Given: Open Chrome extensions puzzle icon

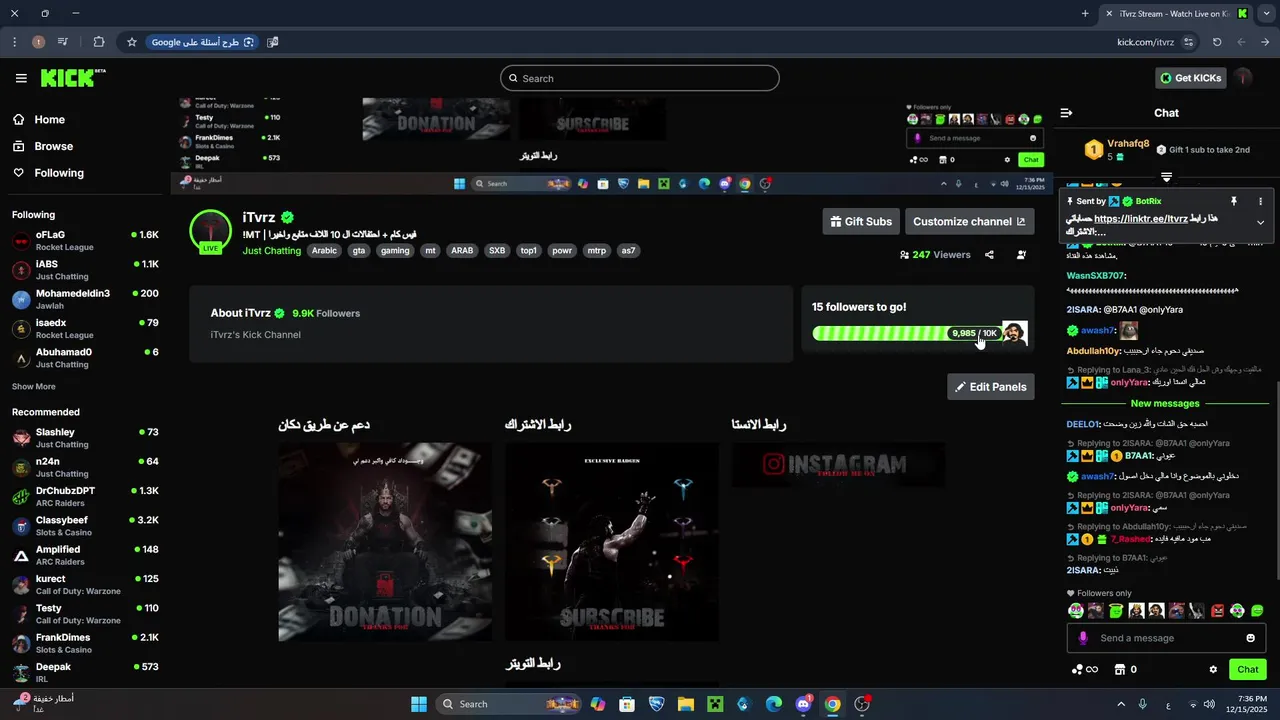Looking at the screenshot, I should [x=98, y=42].
